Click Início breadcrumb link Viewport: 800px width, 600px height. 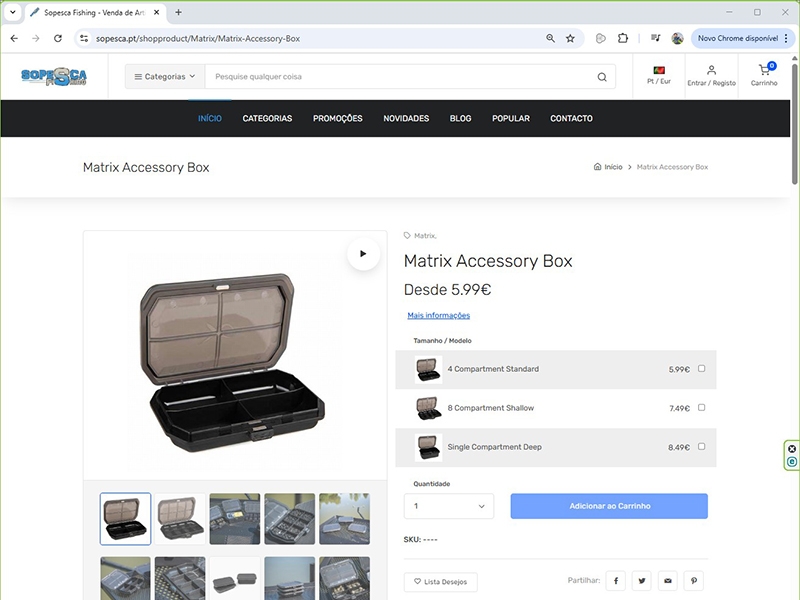[x=613, y=167]
